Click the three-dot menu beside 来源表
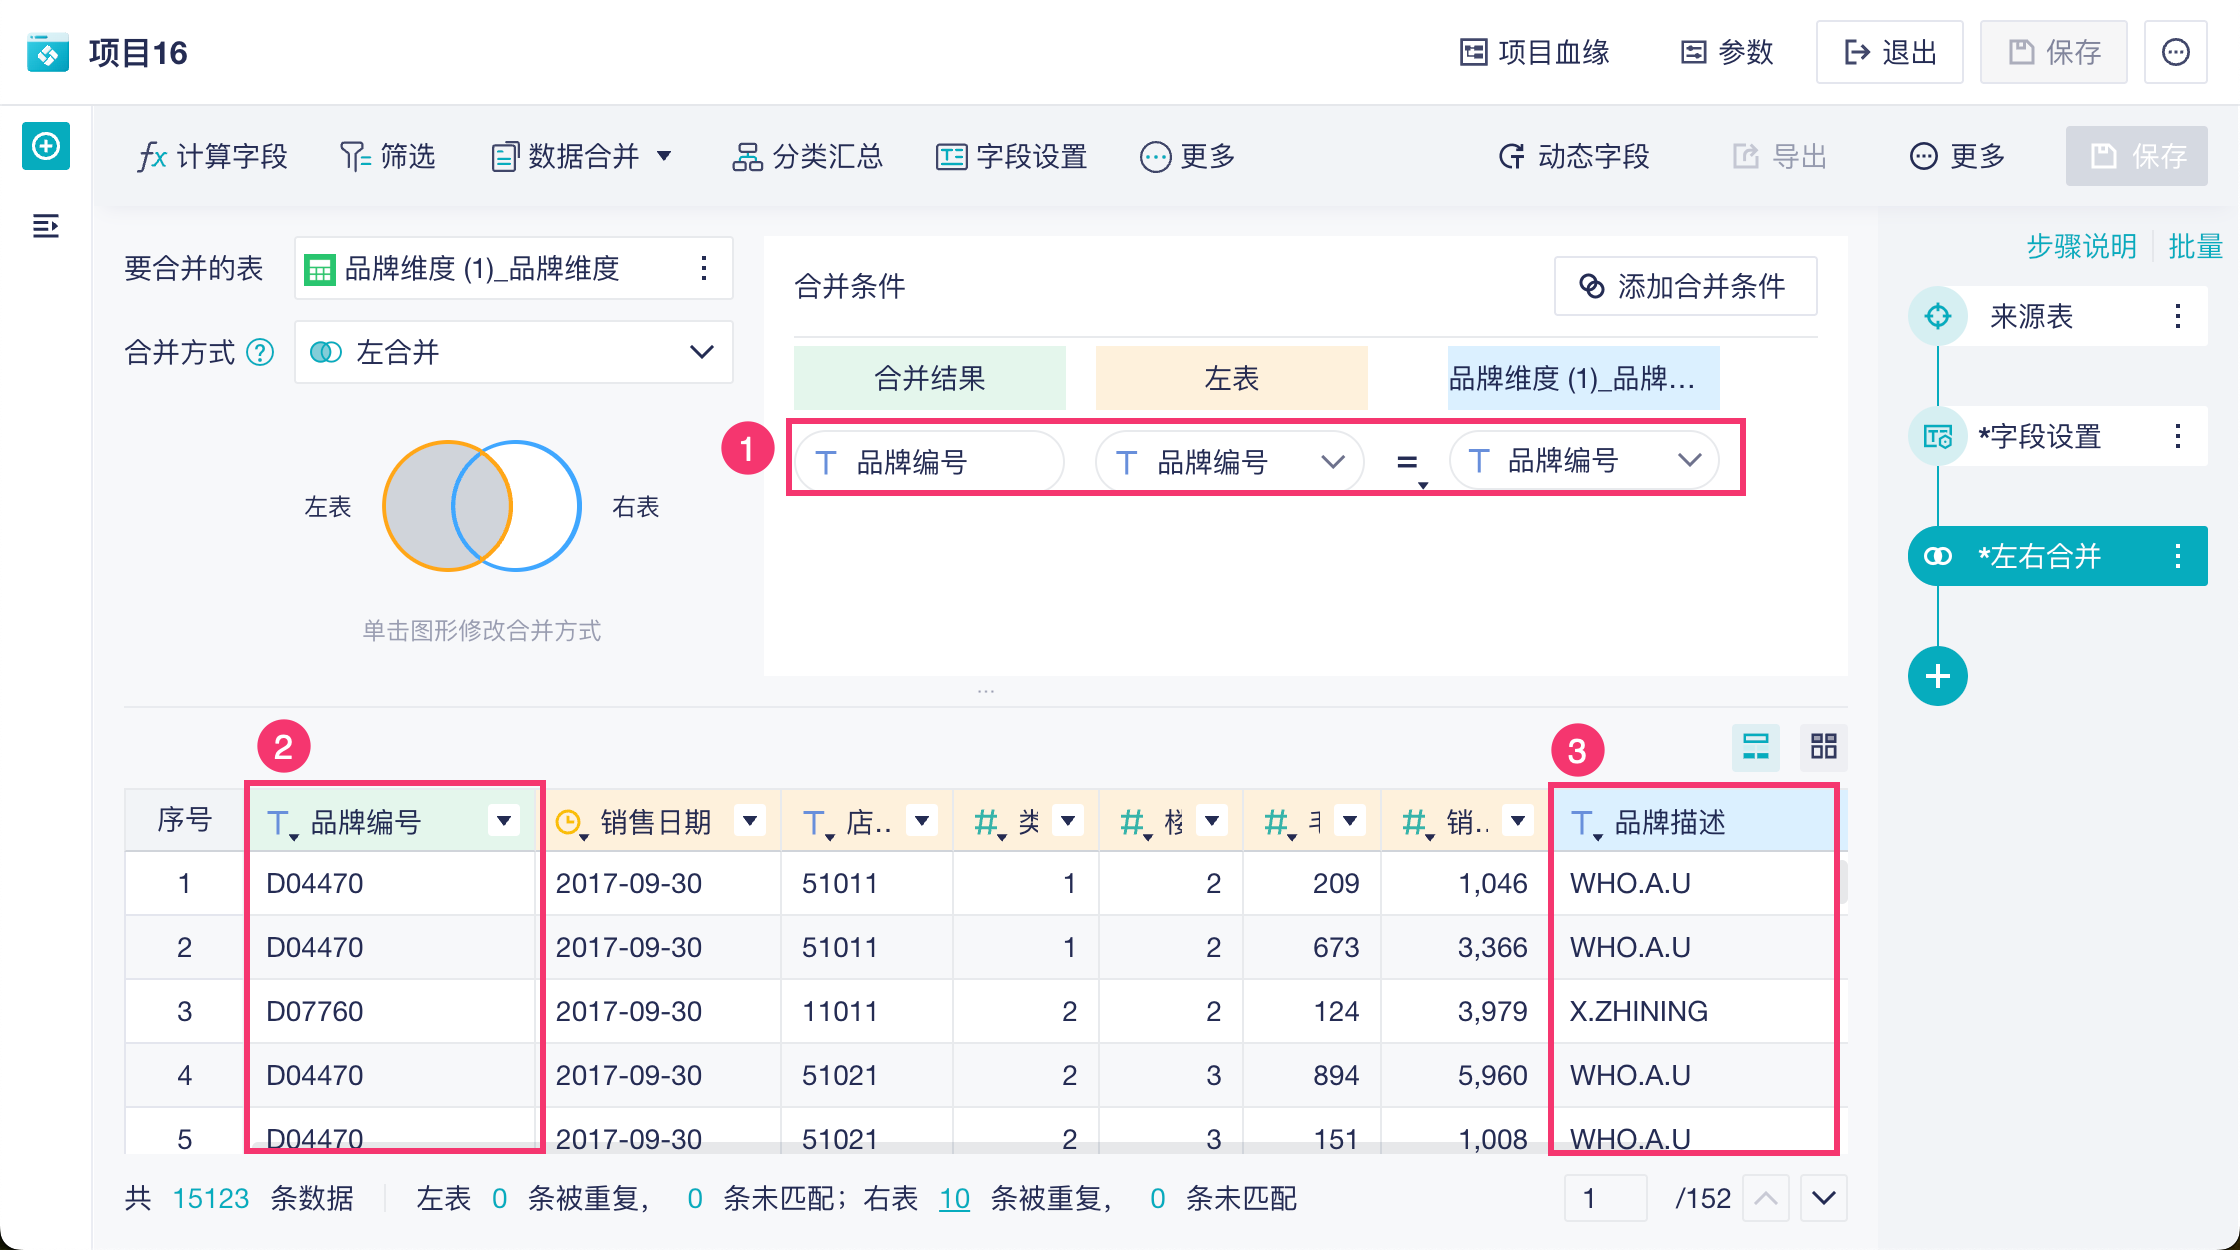 point(2177,317)
